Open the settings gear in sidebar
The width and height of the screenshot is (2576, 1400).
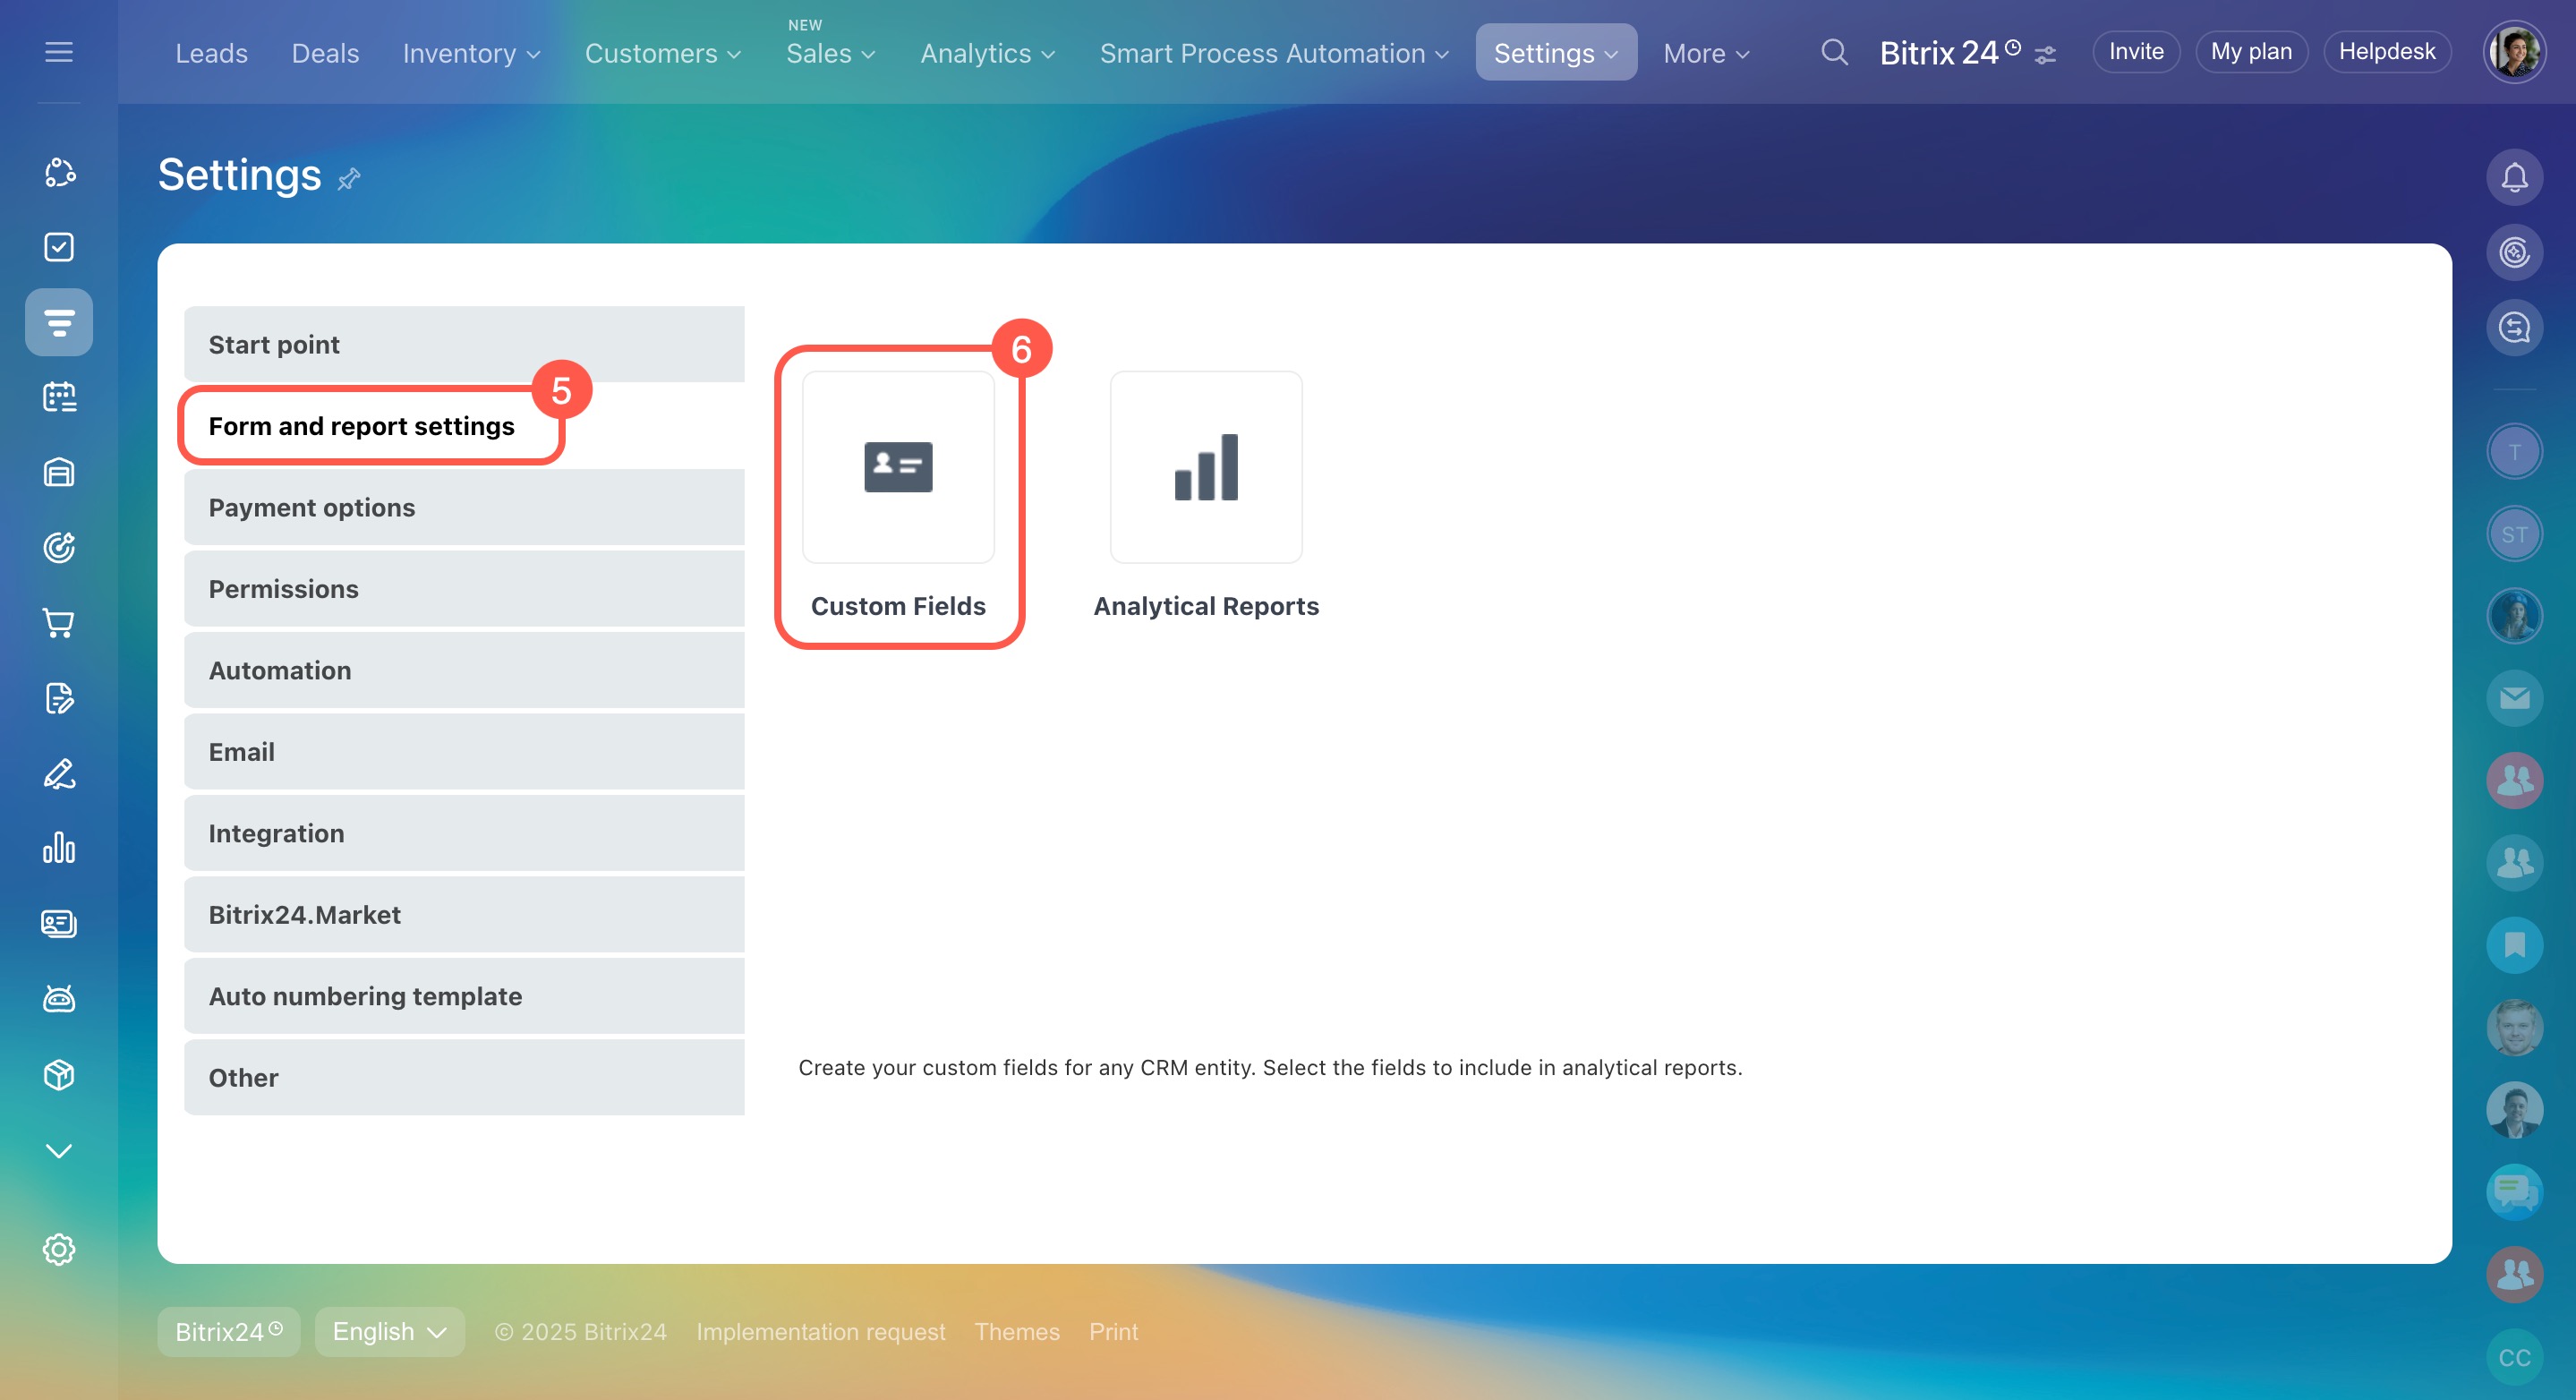click(59, 1249)
